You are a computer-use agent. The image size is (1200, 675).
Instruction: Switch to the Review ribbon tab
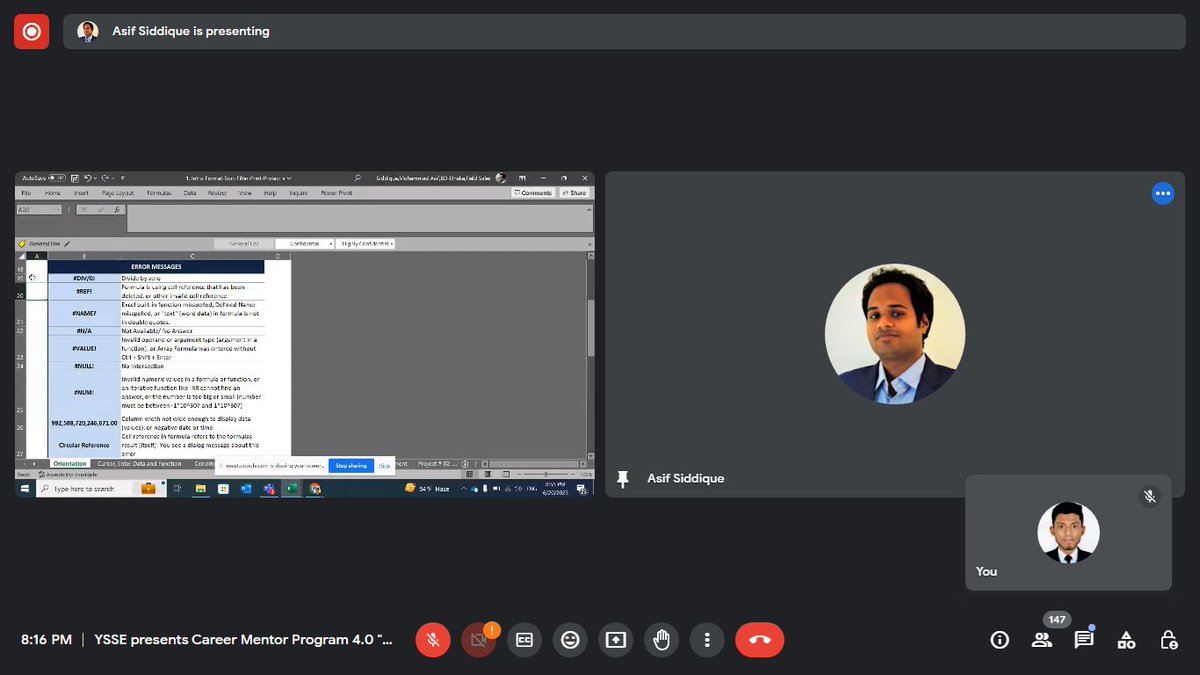tap(217, 192)
